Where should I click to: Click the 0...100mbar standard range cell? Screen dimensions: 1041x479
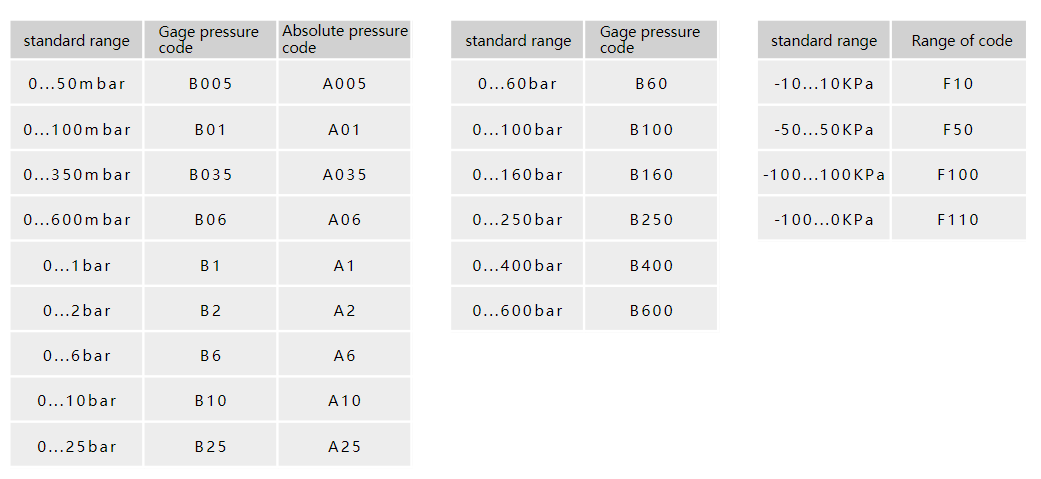pyautogui.click(x=77, y=130)
